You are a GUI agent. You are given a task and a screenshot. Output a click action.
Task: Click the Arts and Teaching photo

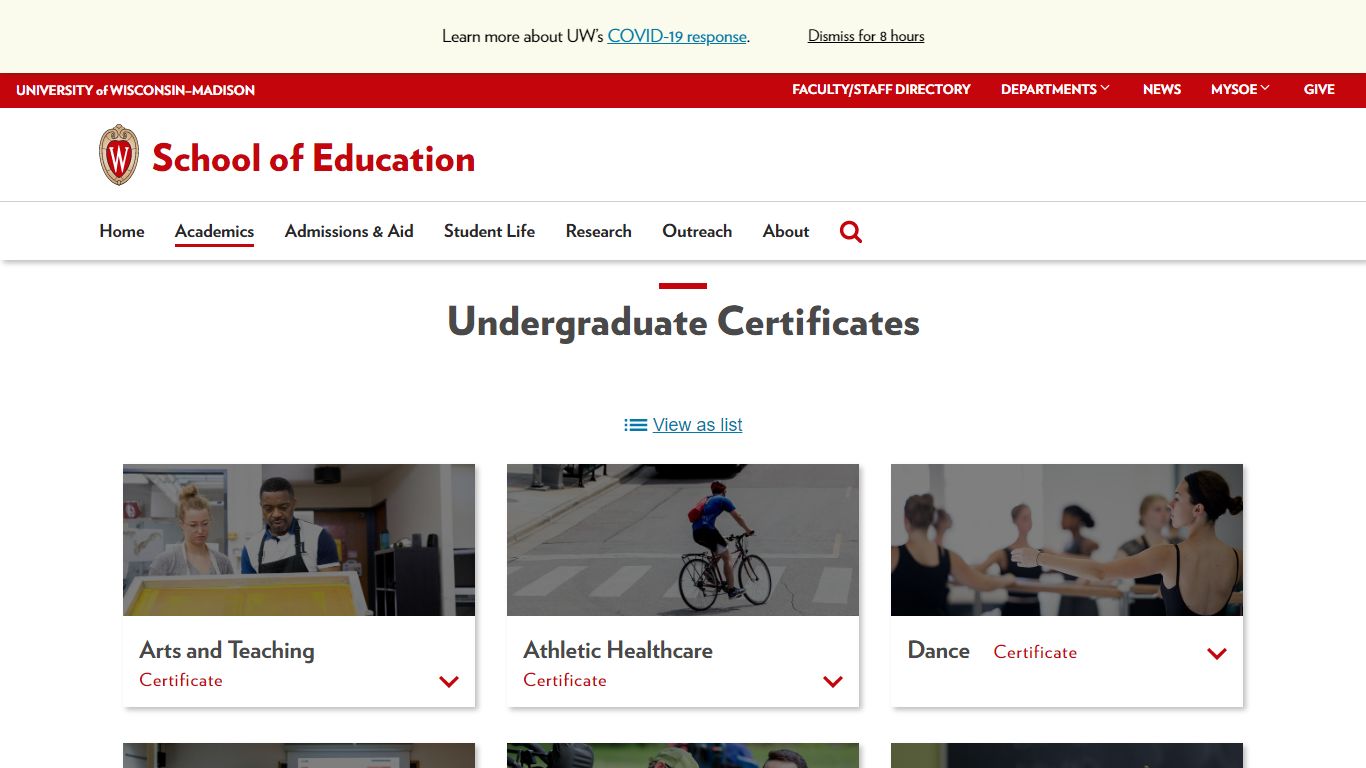[299, 540]
